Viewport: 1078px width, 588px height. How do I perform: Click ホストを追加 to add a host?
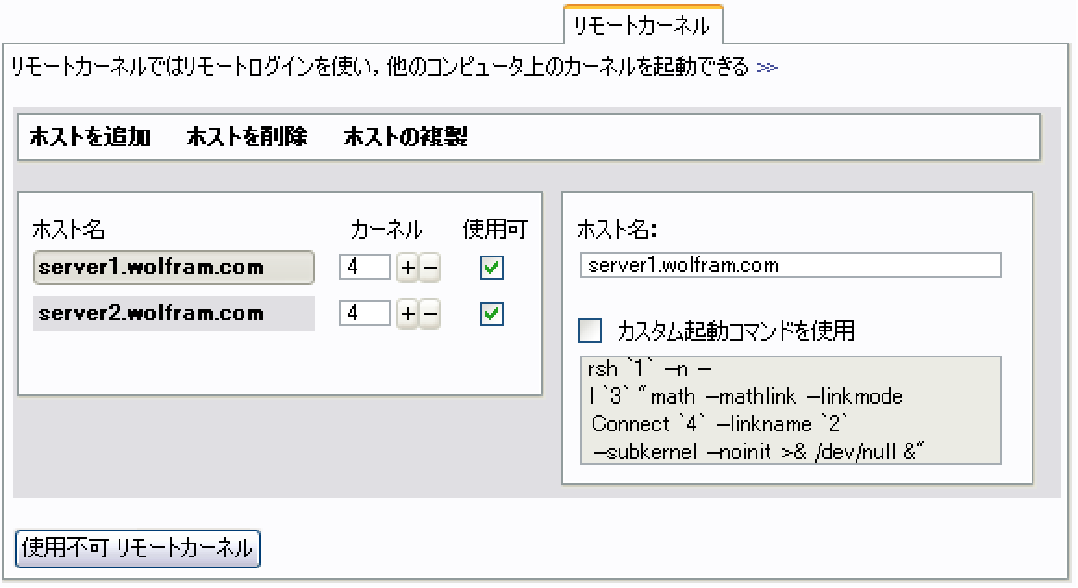90,137
